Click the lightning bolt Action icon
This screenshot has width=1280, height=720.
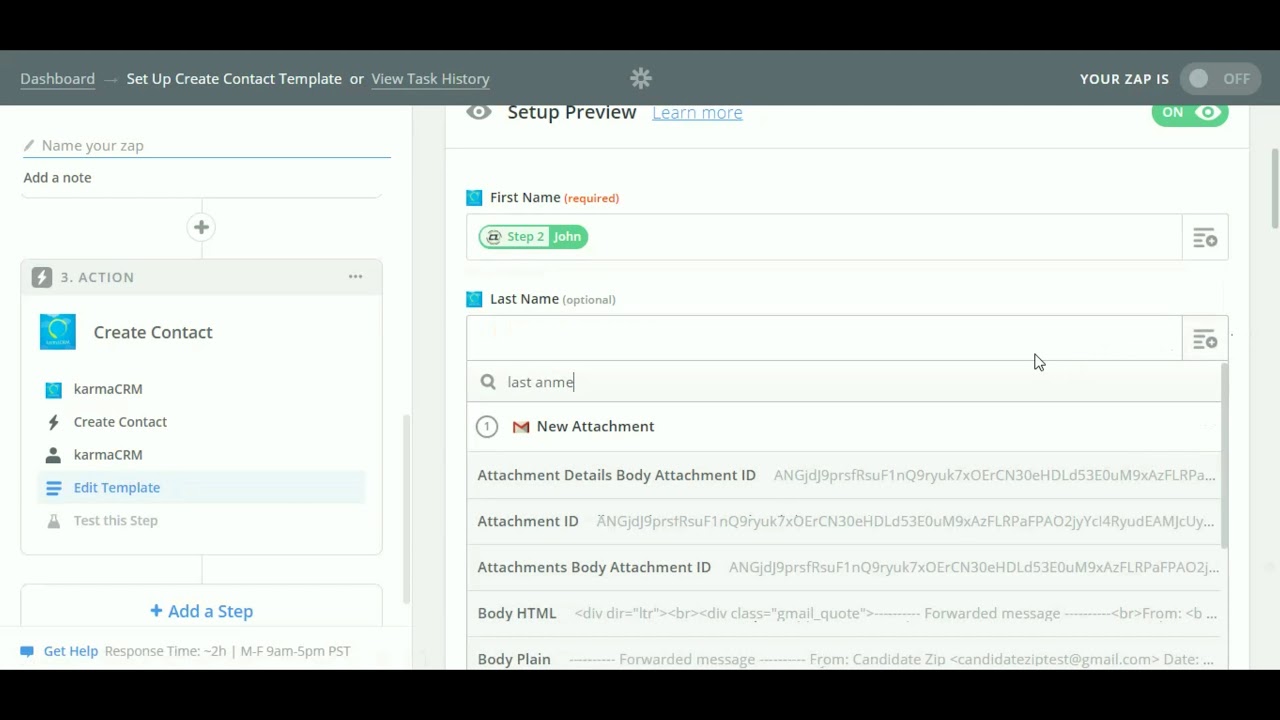coord(41,277)
